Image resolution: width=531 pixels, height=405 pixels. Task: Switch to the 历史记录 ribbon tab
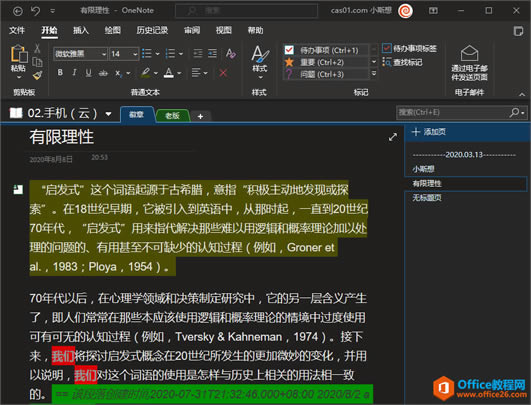tap(152, 30)
